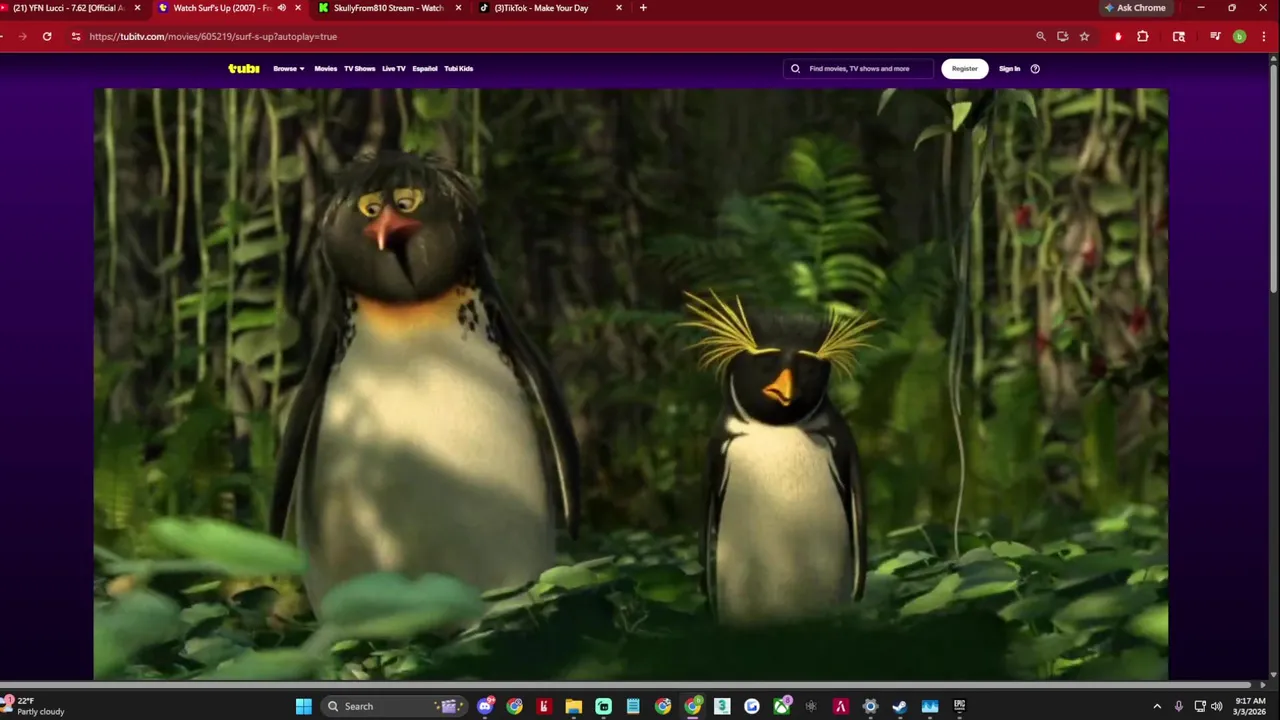Open the weather widget showing 22°F
1280x720 pixels.
(x=34, y=706)
